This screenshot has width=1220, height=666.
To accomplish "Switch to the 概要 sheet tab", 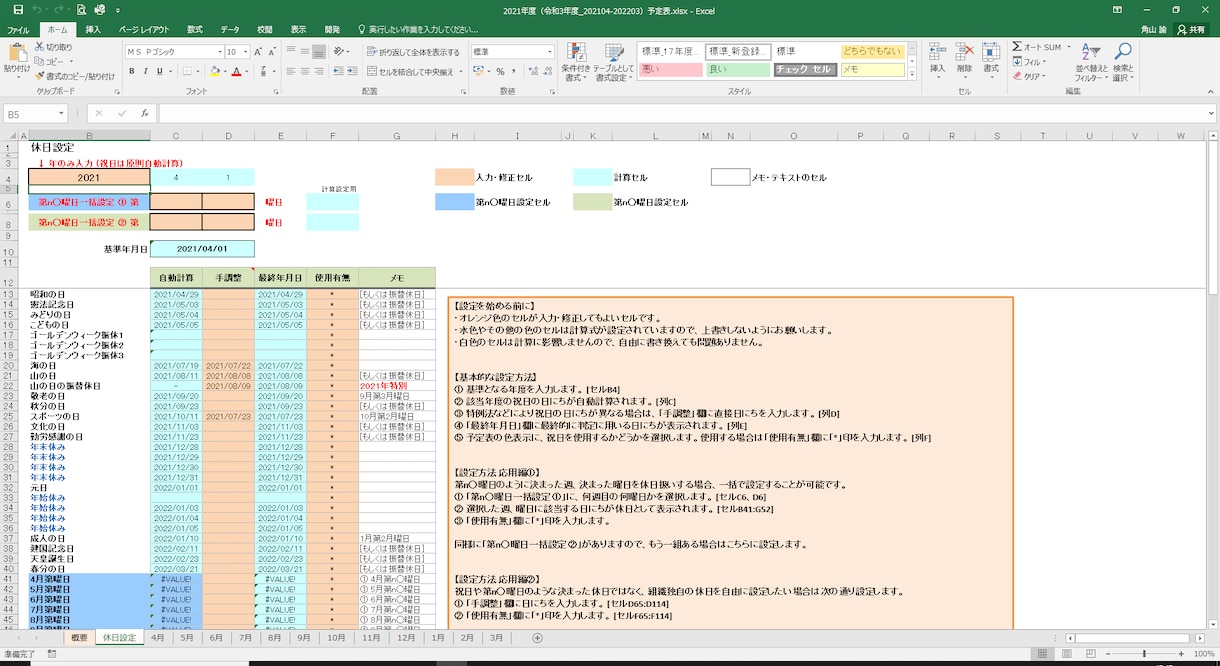I will pyautogui.click(x=77, y=638).
